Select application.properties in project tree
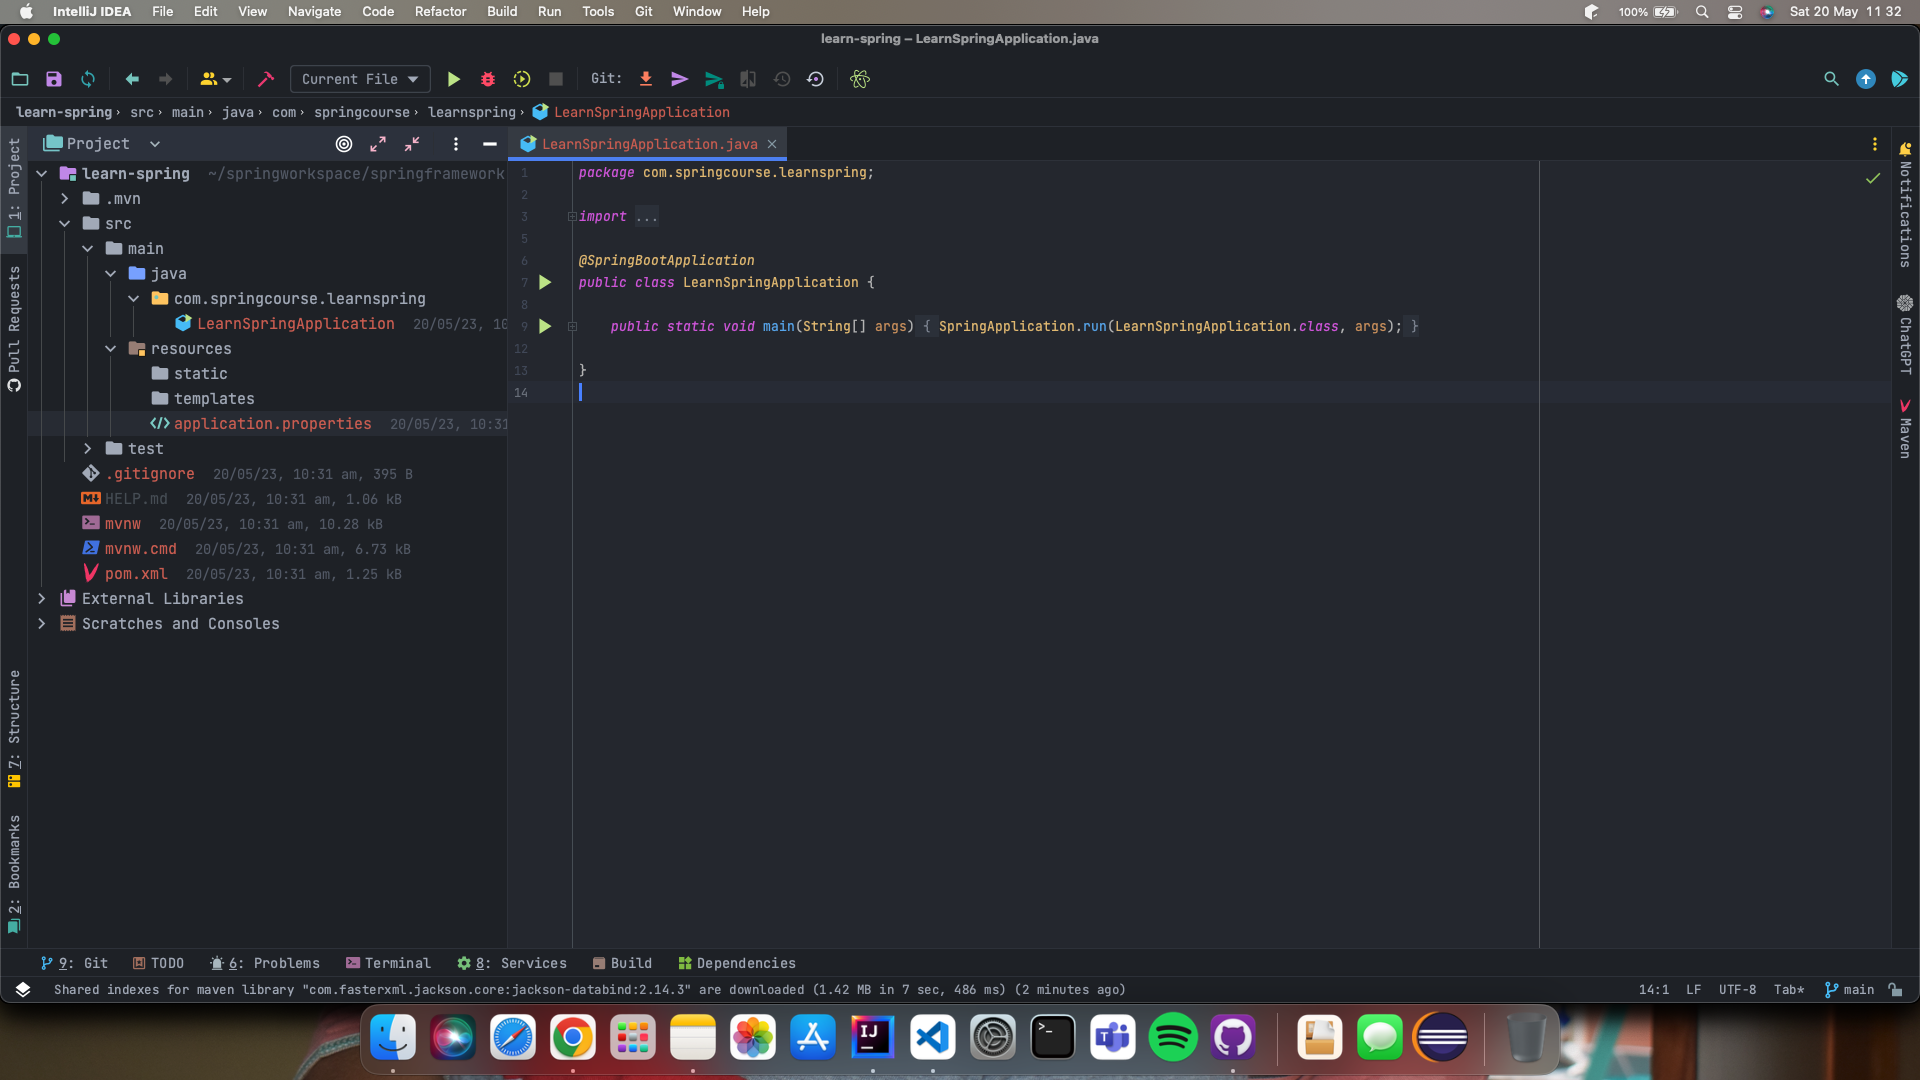The height and width of the screenshot is (1080, 1920). (272, 424)
